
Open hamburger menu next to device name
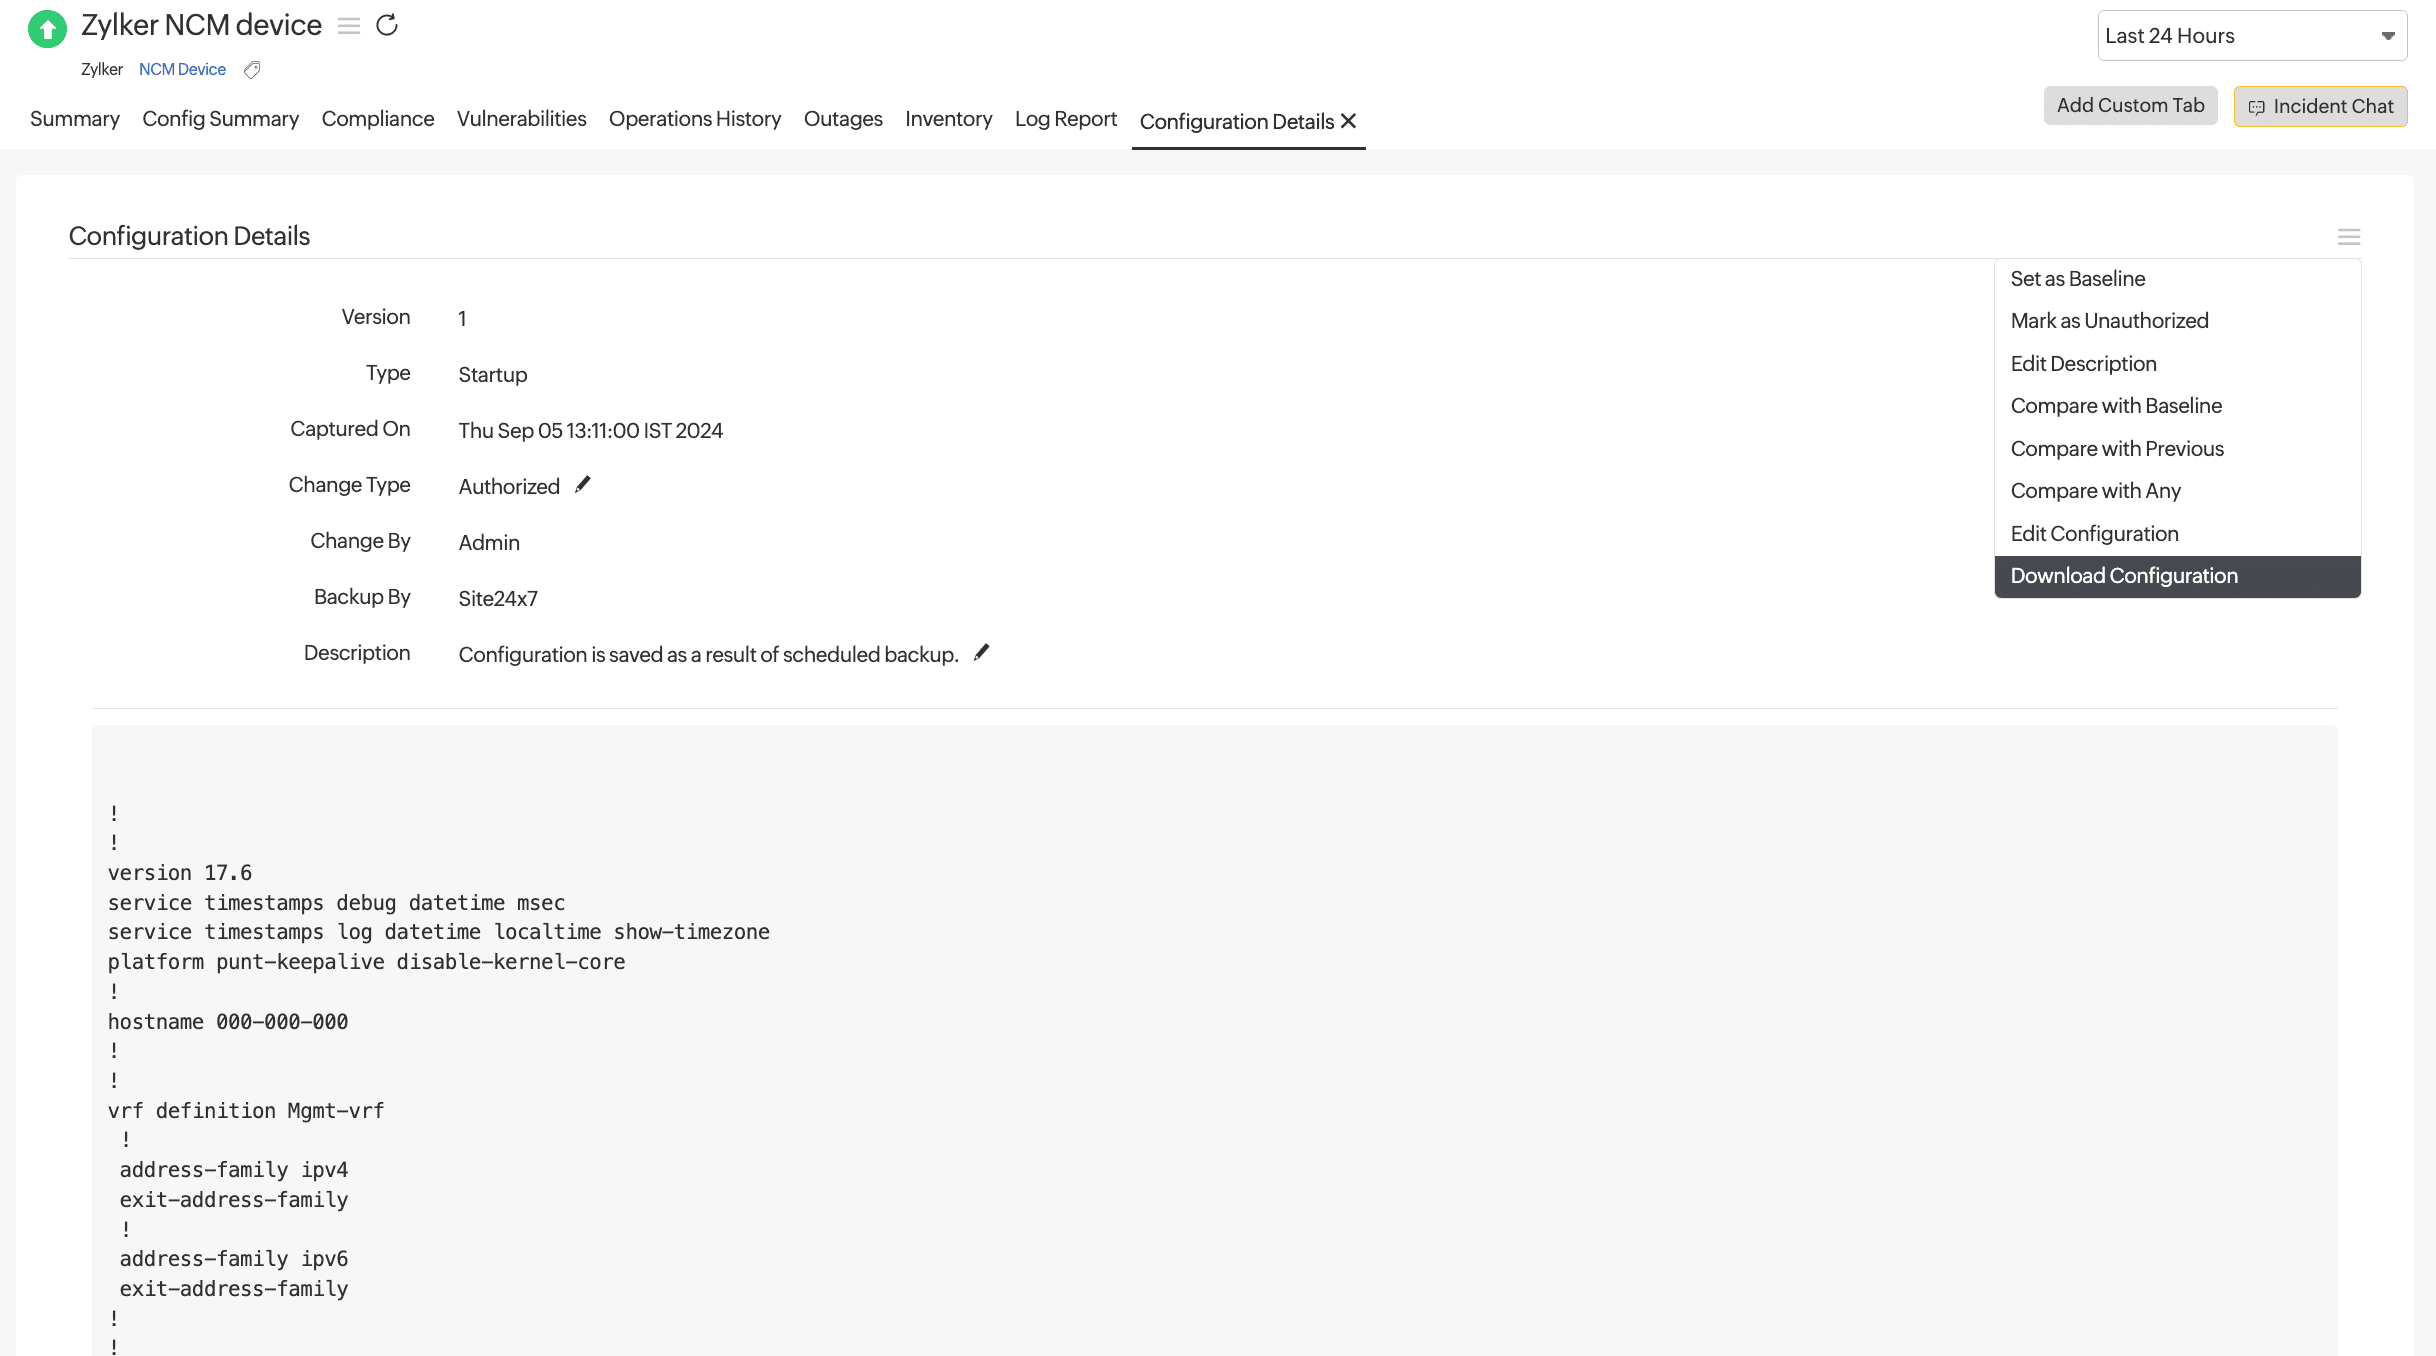tap(349, 26)
